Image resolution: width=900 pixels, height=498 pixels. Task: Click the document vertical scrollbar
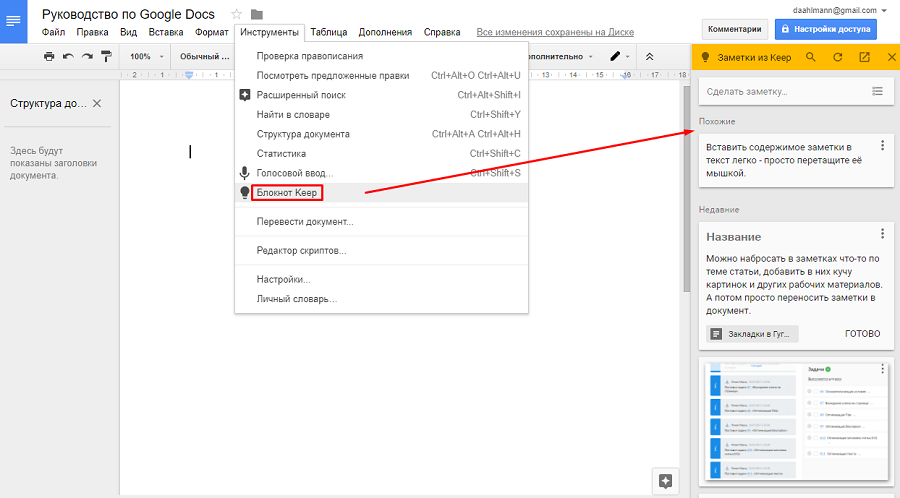[x=686, y=189]
